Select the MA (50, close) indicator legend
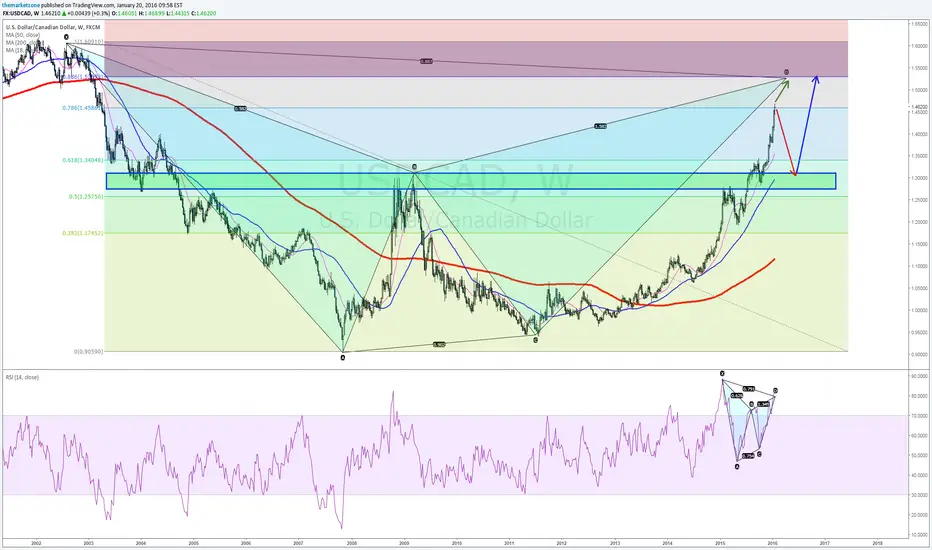Image resolution: width=932 pixels, height=550 pixels. pos(23,35)
